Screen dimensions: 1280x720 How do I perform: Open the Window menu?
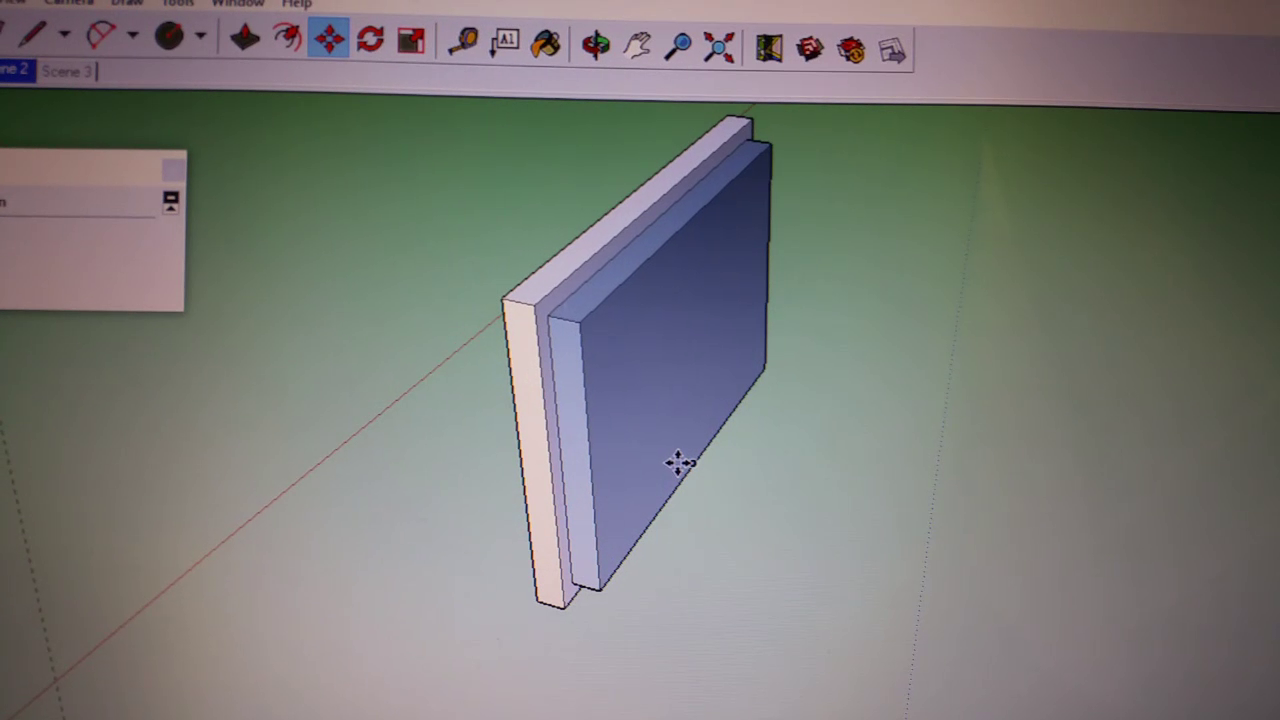[x=238, y=3]
